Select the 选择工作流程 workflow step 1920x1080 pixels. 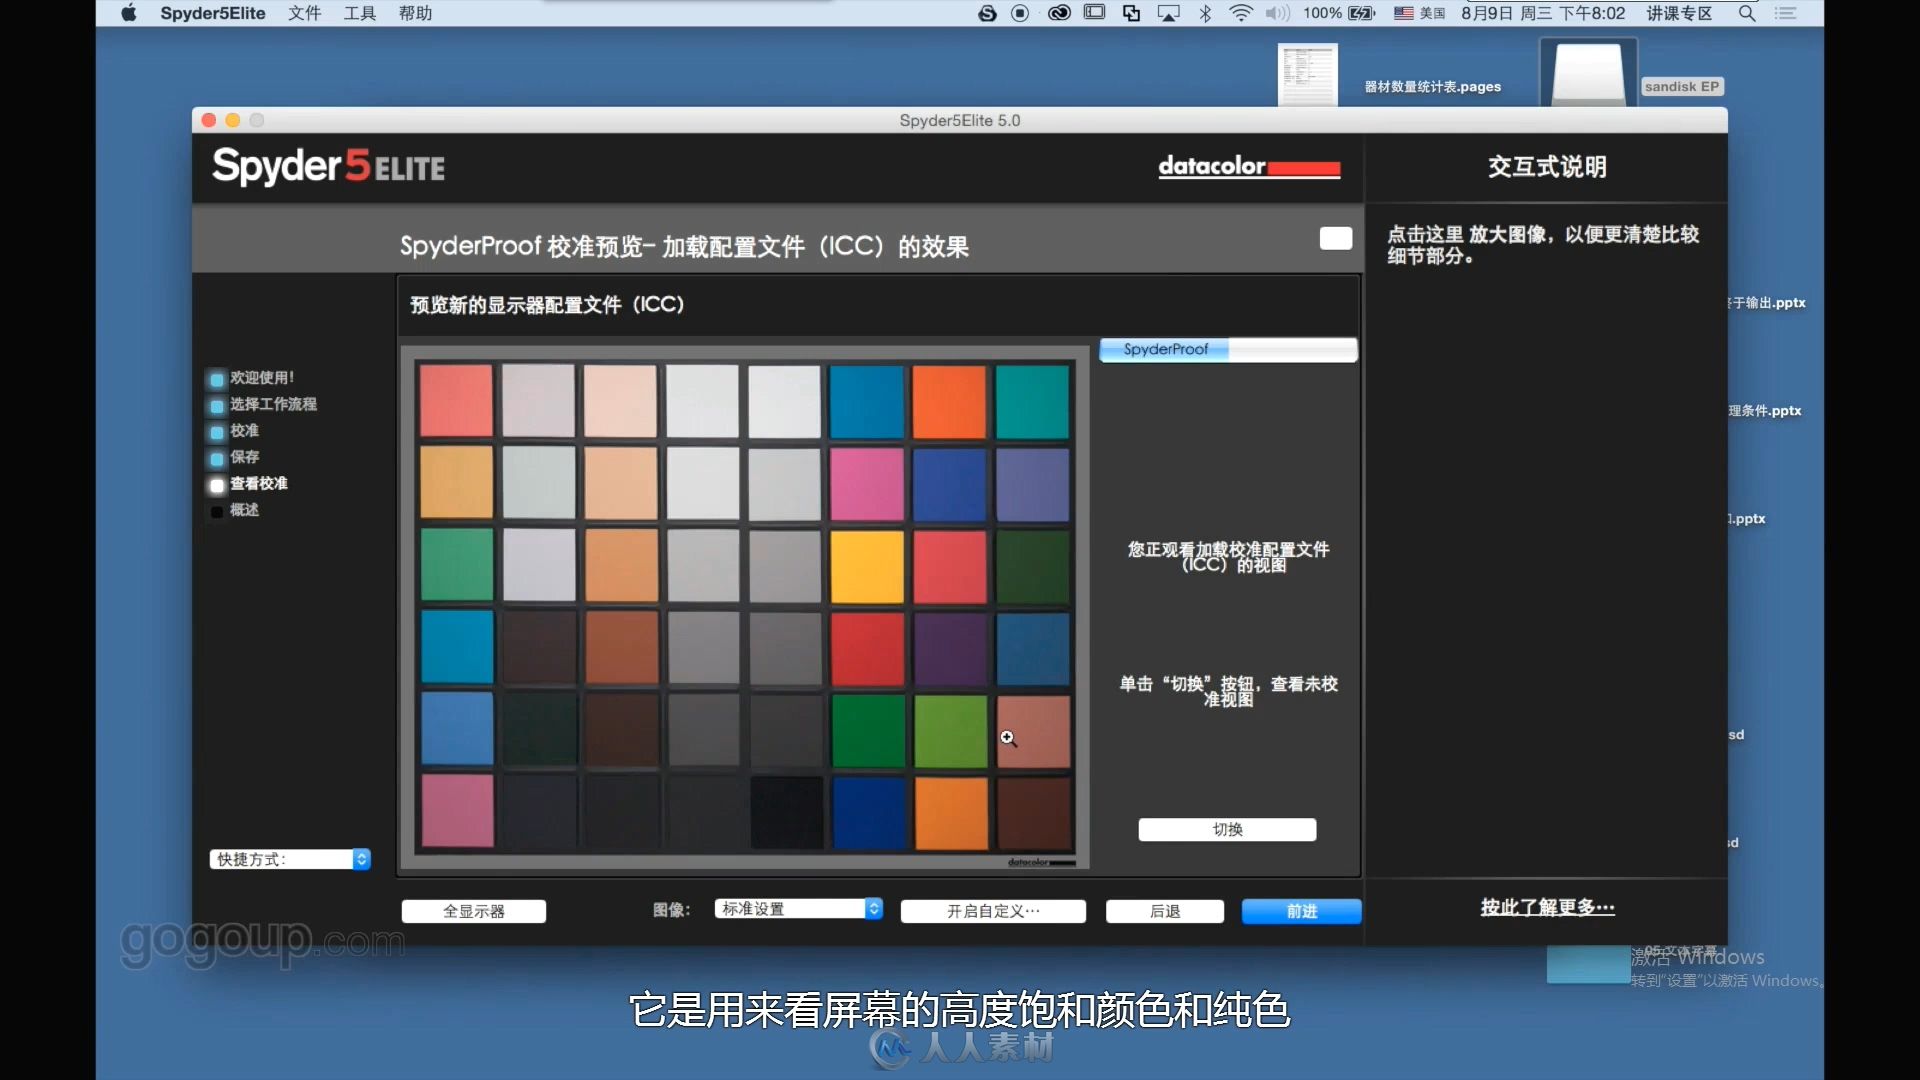point(273,404)
